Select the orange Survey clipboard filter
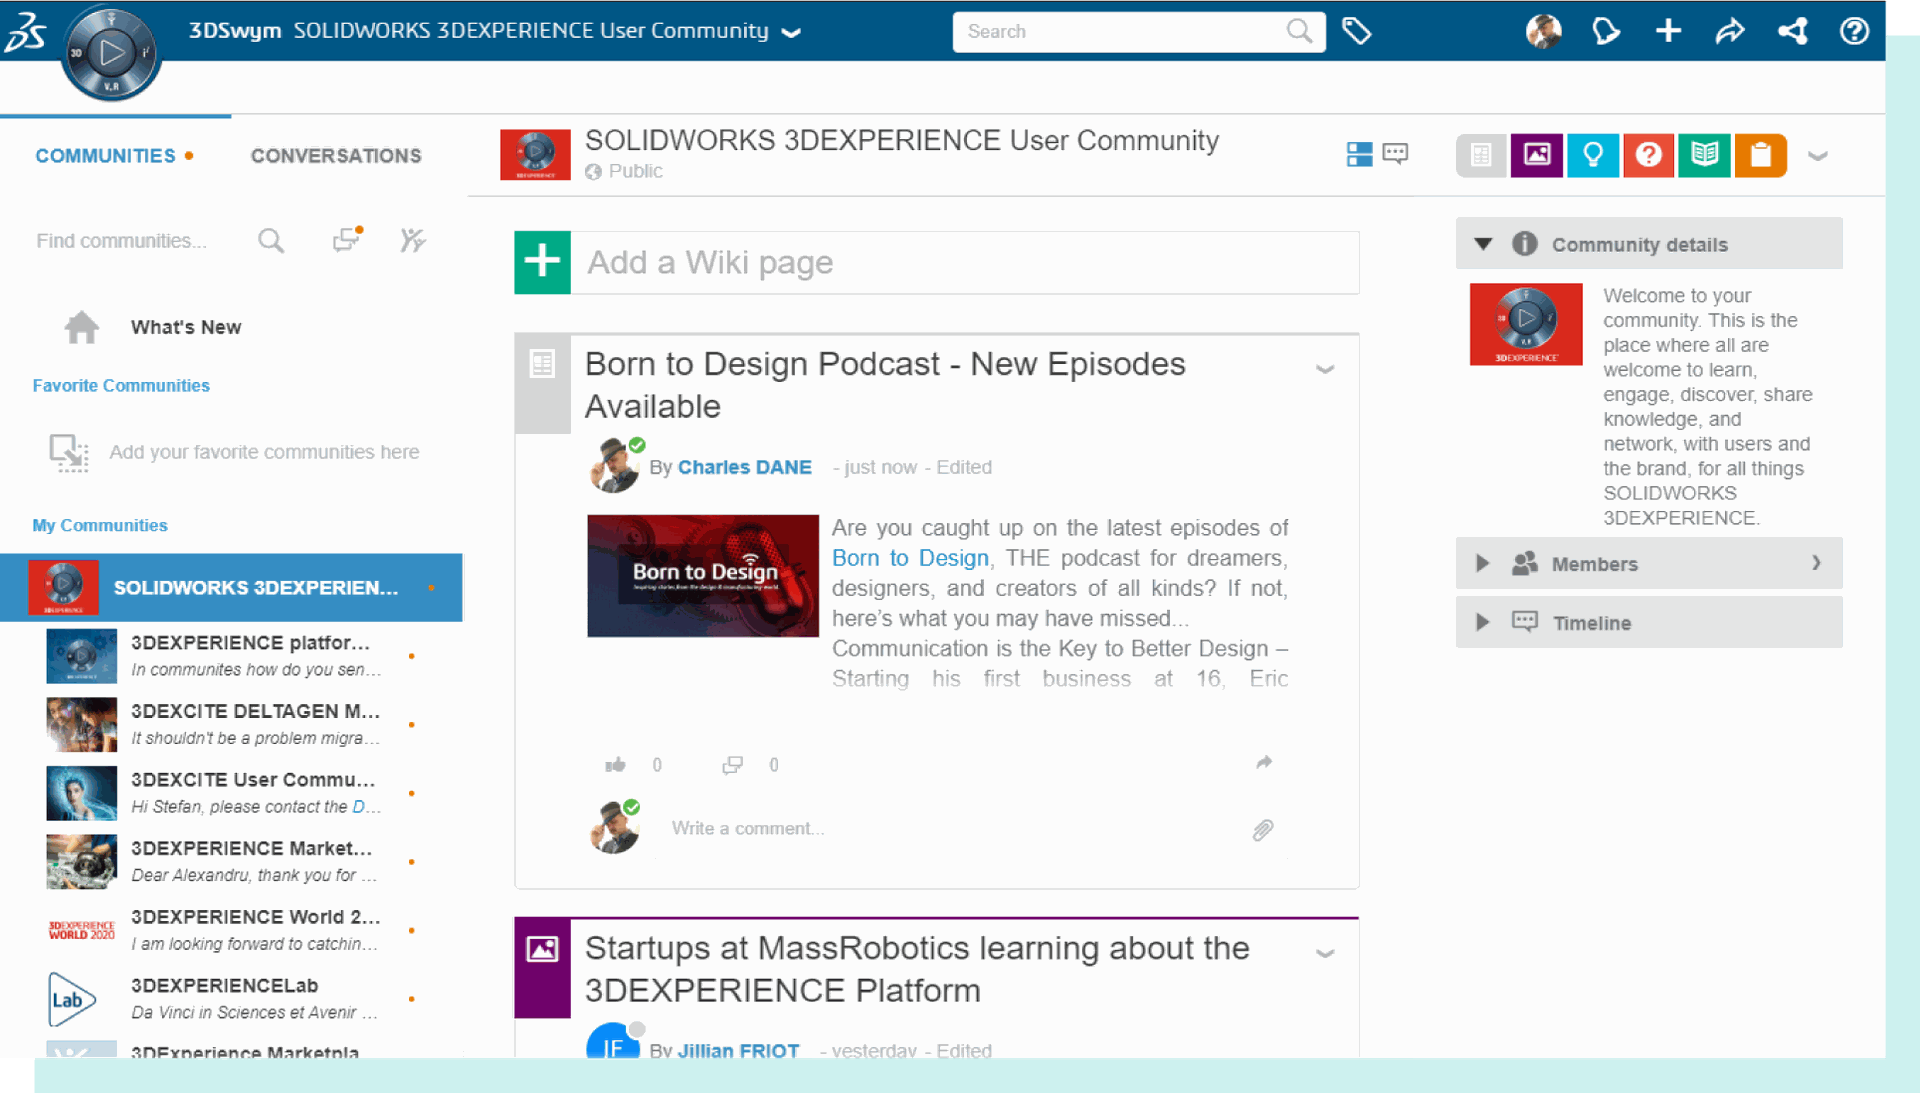The image size is (1920, 1098). pos(1761,155)
